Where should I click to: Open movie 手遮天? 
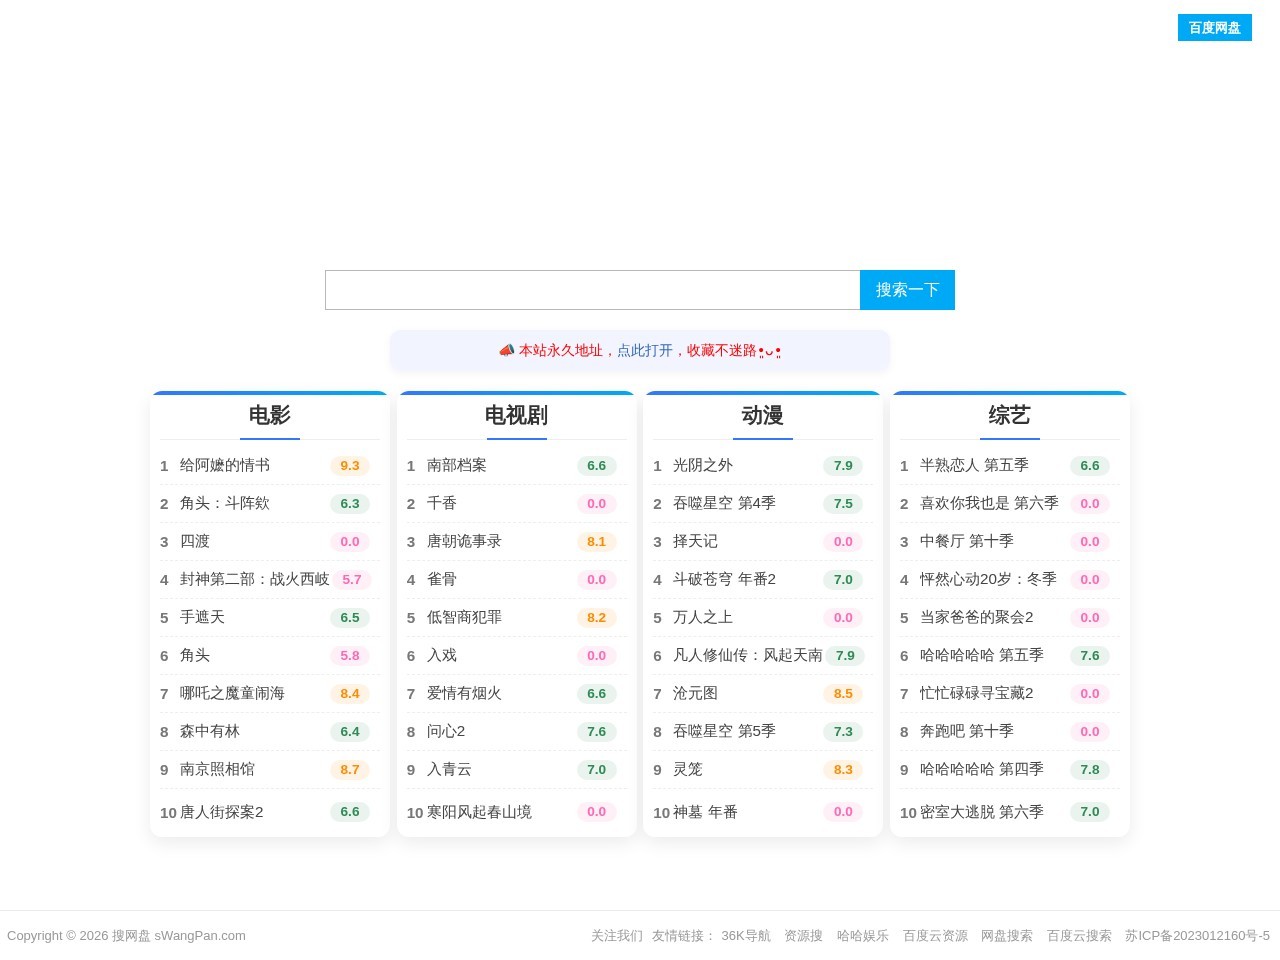tap(202, 617)
